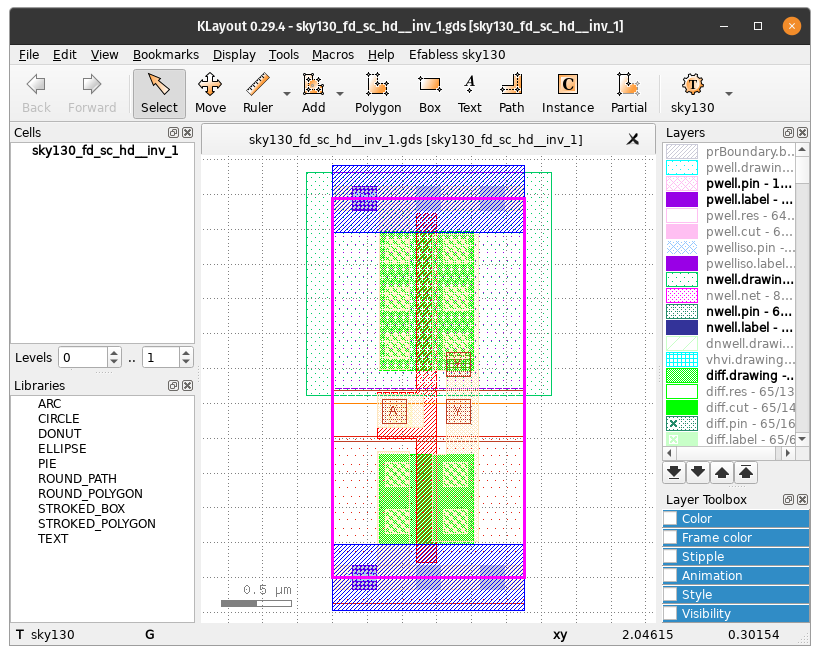Open the Ruler tool dropdown arrow
The height and width of the screenshot is (655, 820).
287,94
